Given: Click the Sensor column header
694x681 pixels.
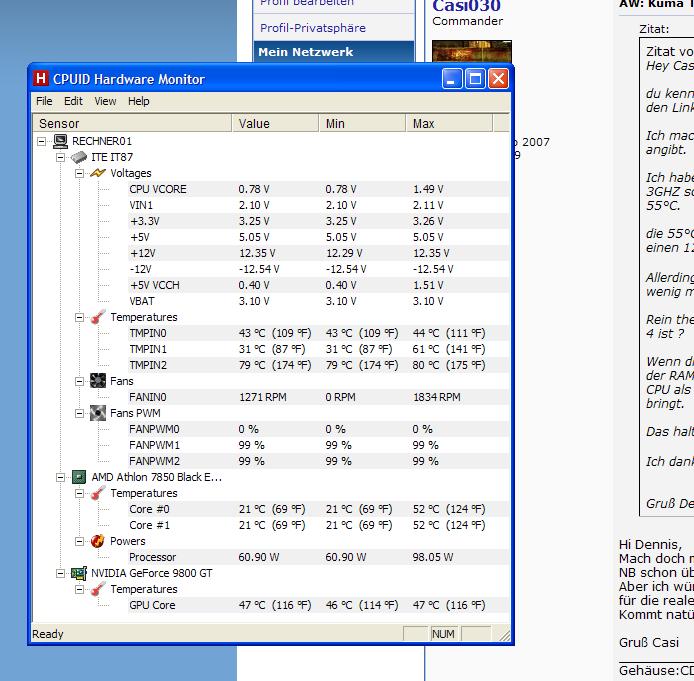Looking at the screenshot, I should (x=132, y=123).
